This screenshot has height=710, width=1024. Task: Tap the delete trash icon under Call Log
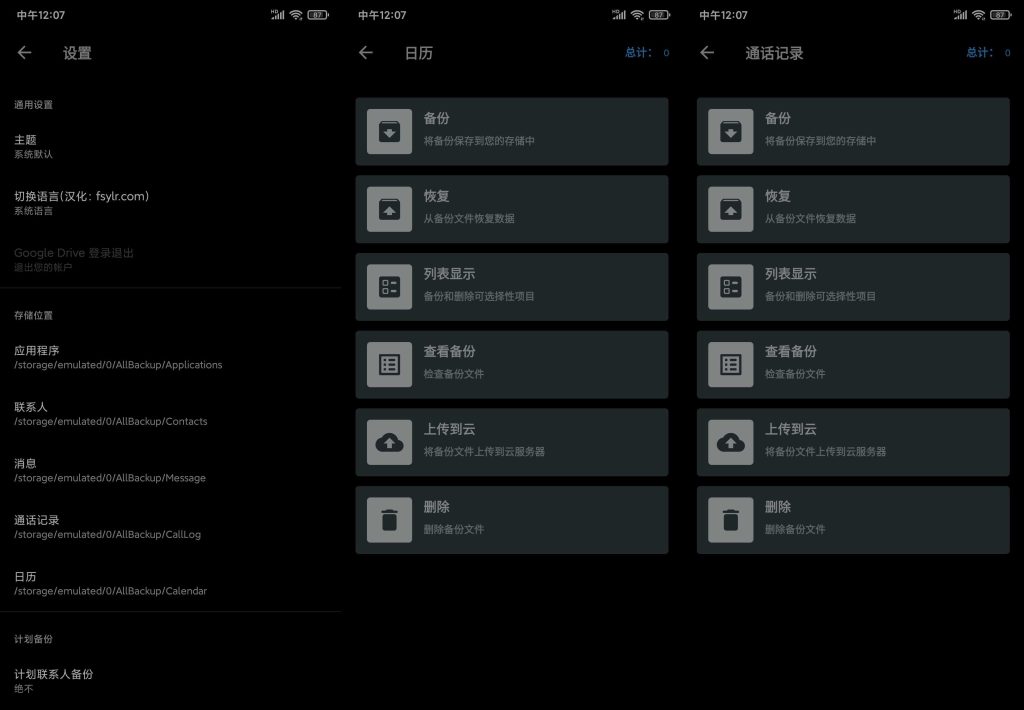point(731,519)
